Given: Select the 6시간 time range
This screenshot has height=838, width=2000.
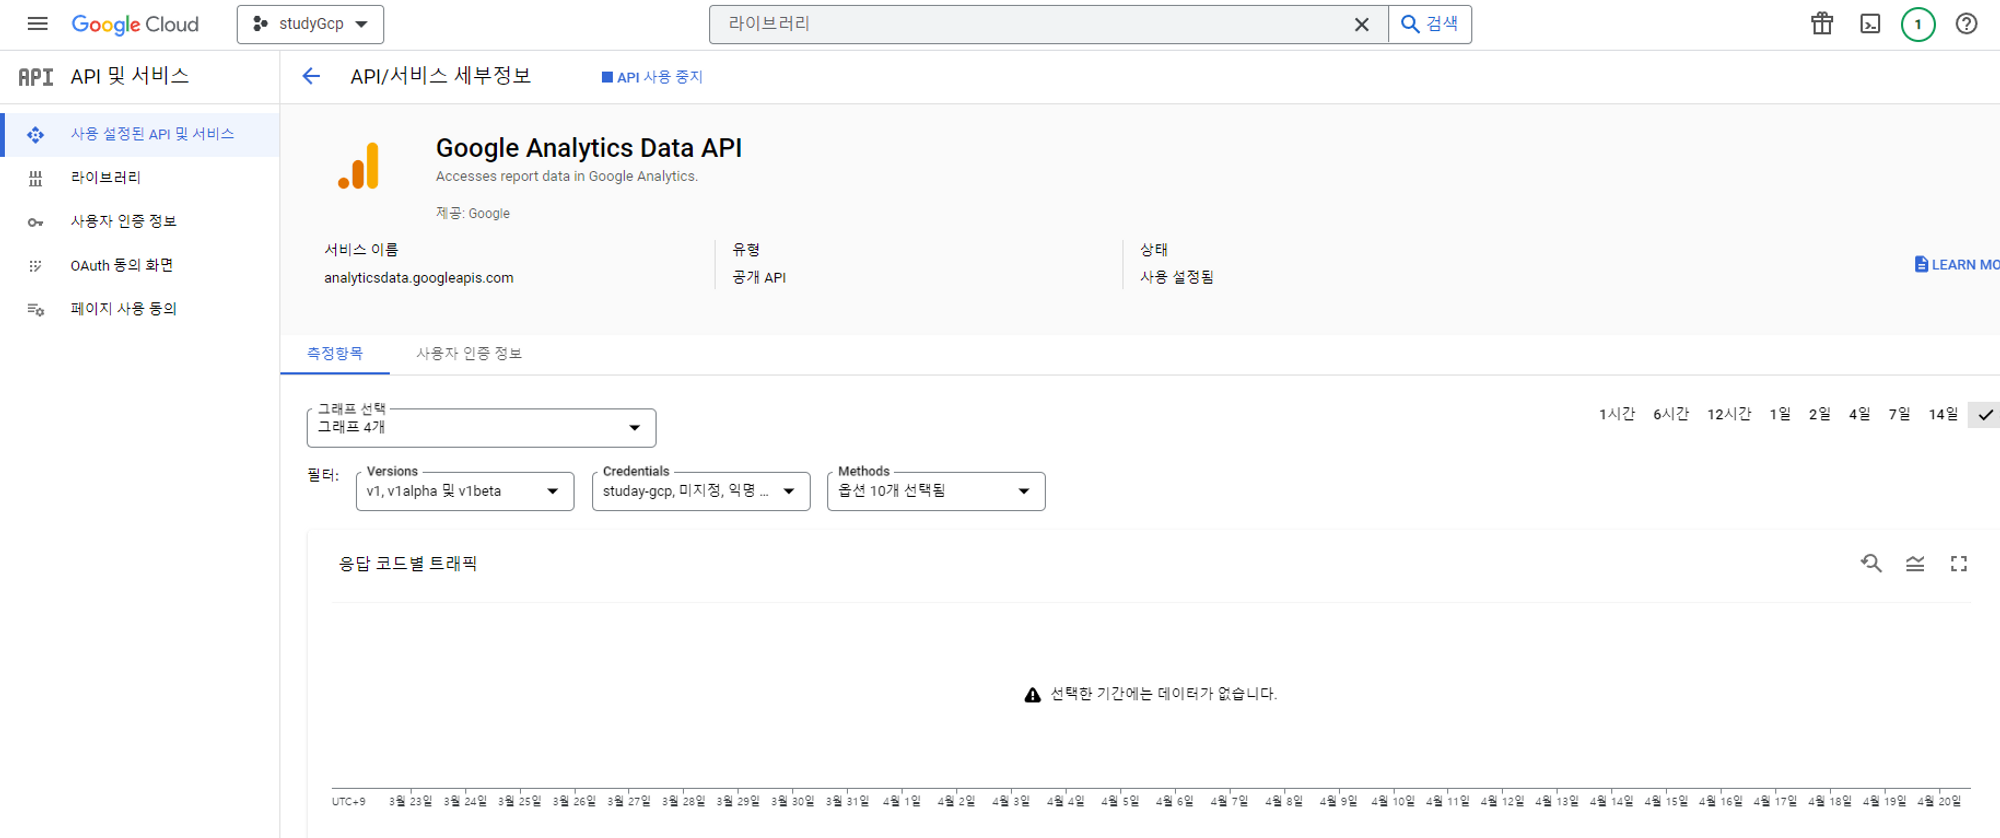Looking at the screenshot, I should click(x=1671, y=414).
